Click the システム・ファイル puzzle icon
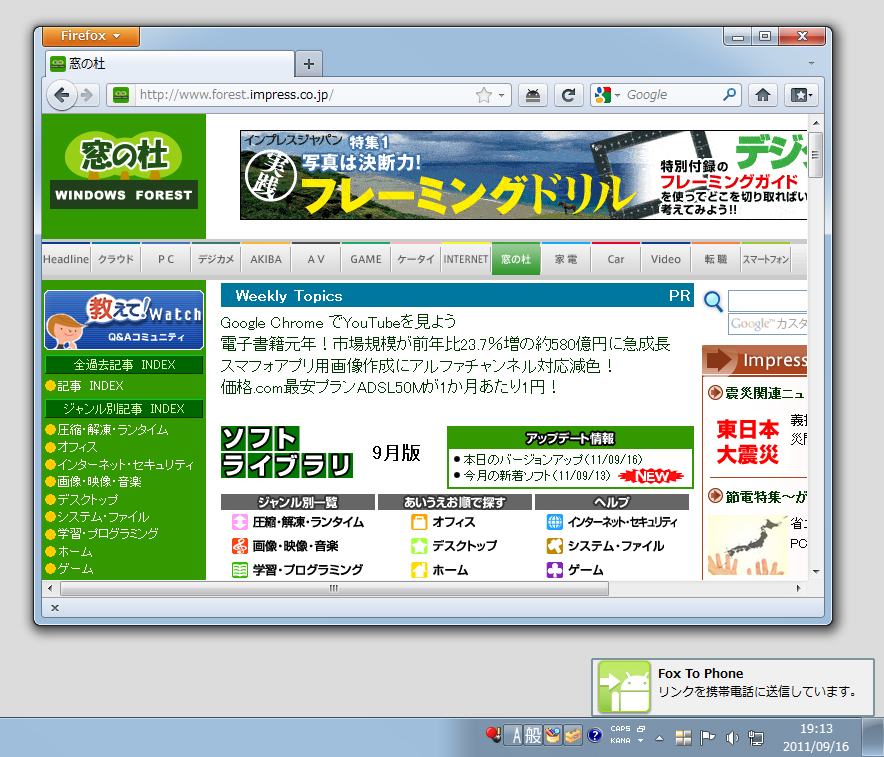Screen dimensions: 884x757 click(557, 545)
